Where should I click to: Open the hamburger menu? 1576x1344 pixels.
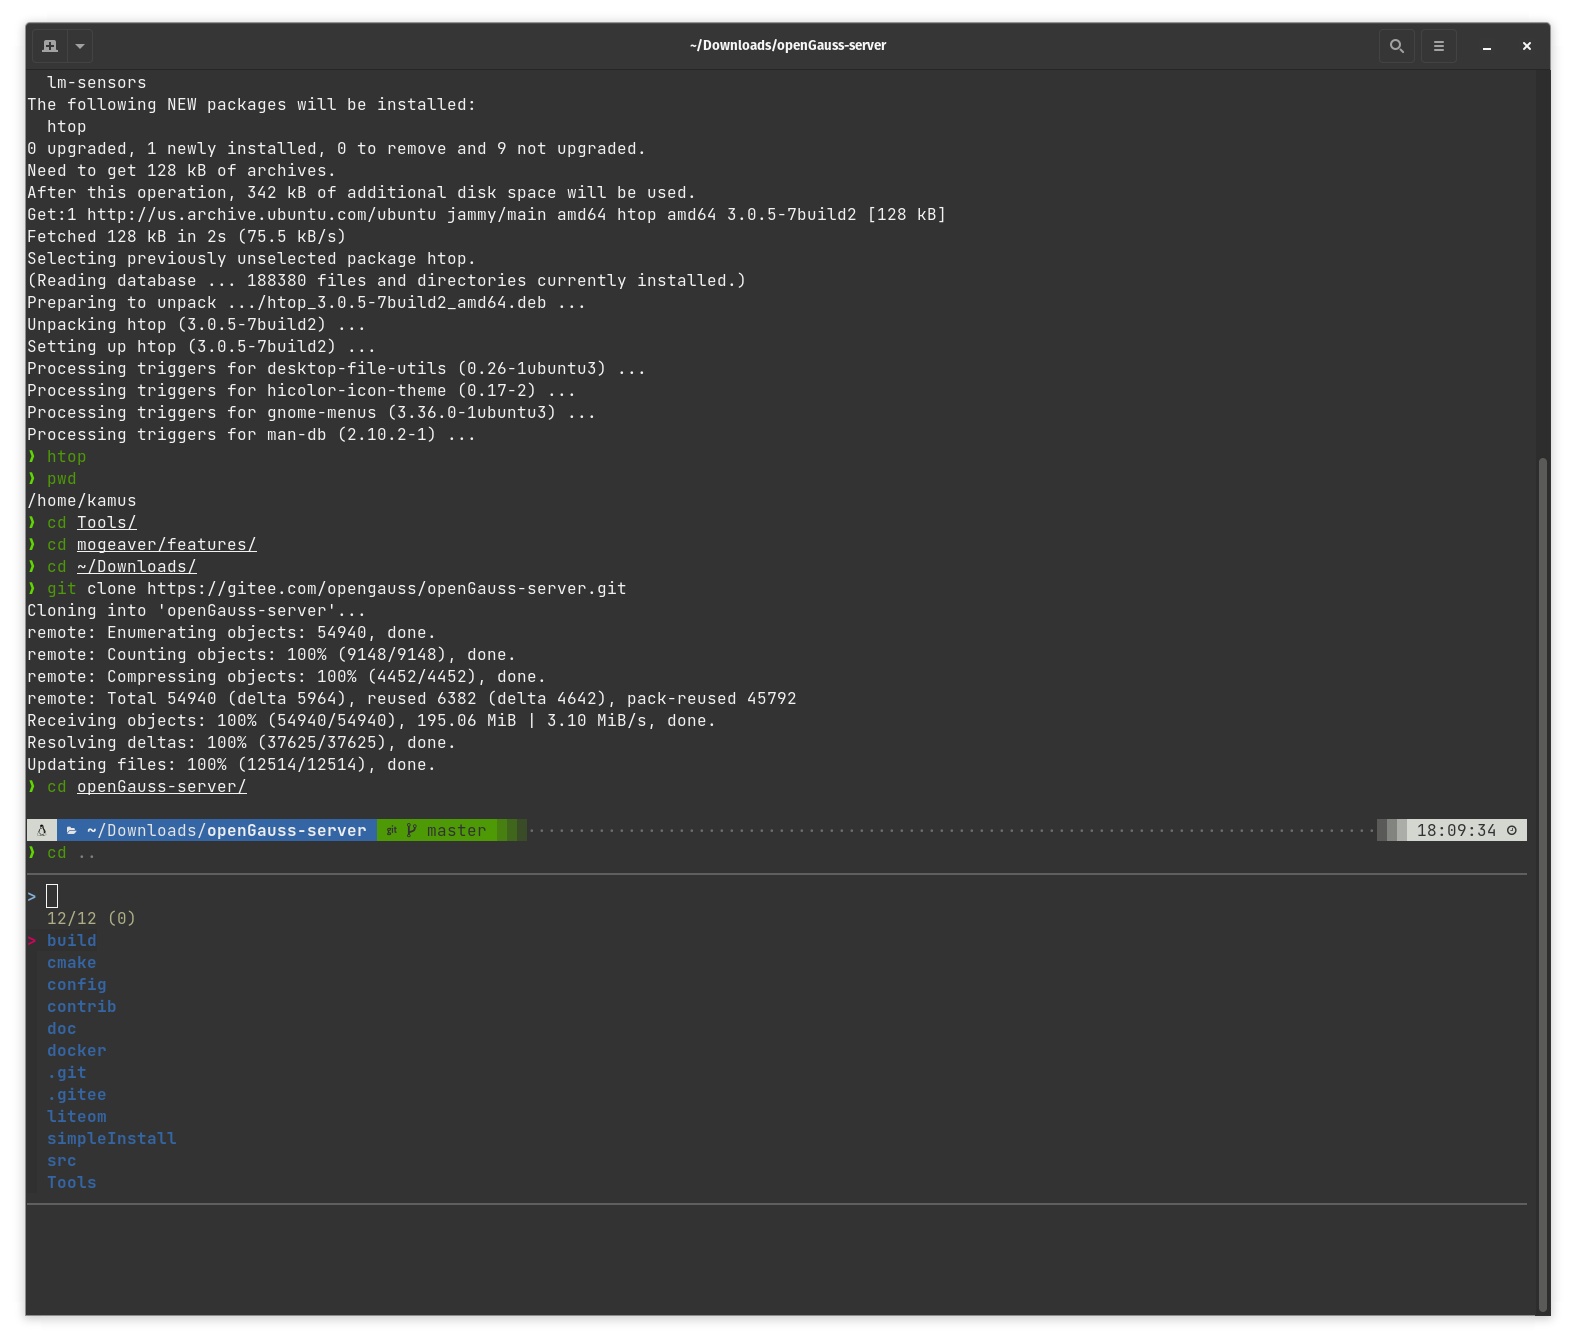tap(1439, 46)
